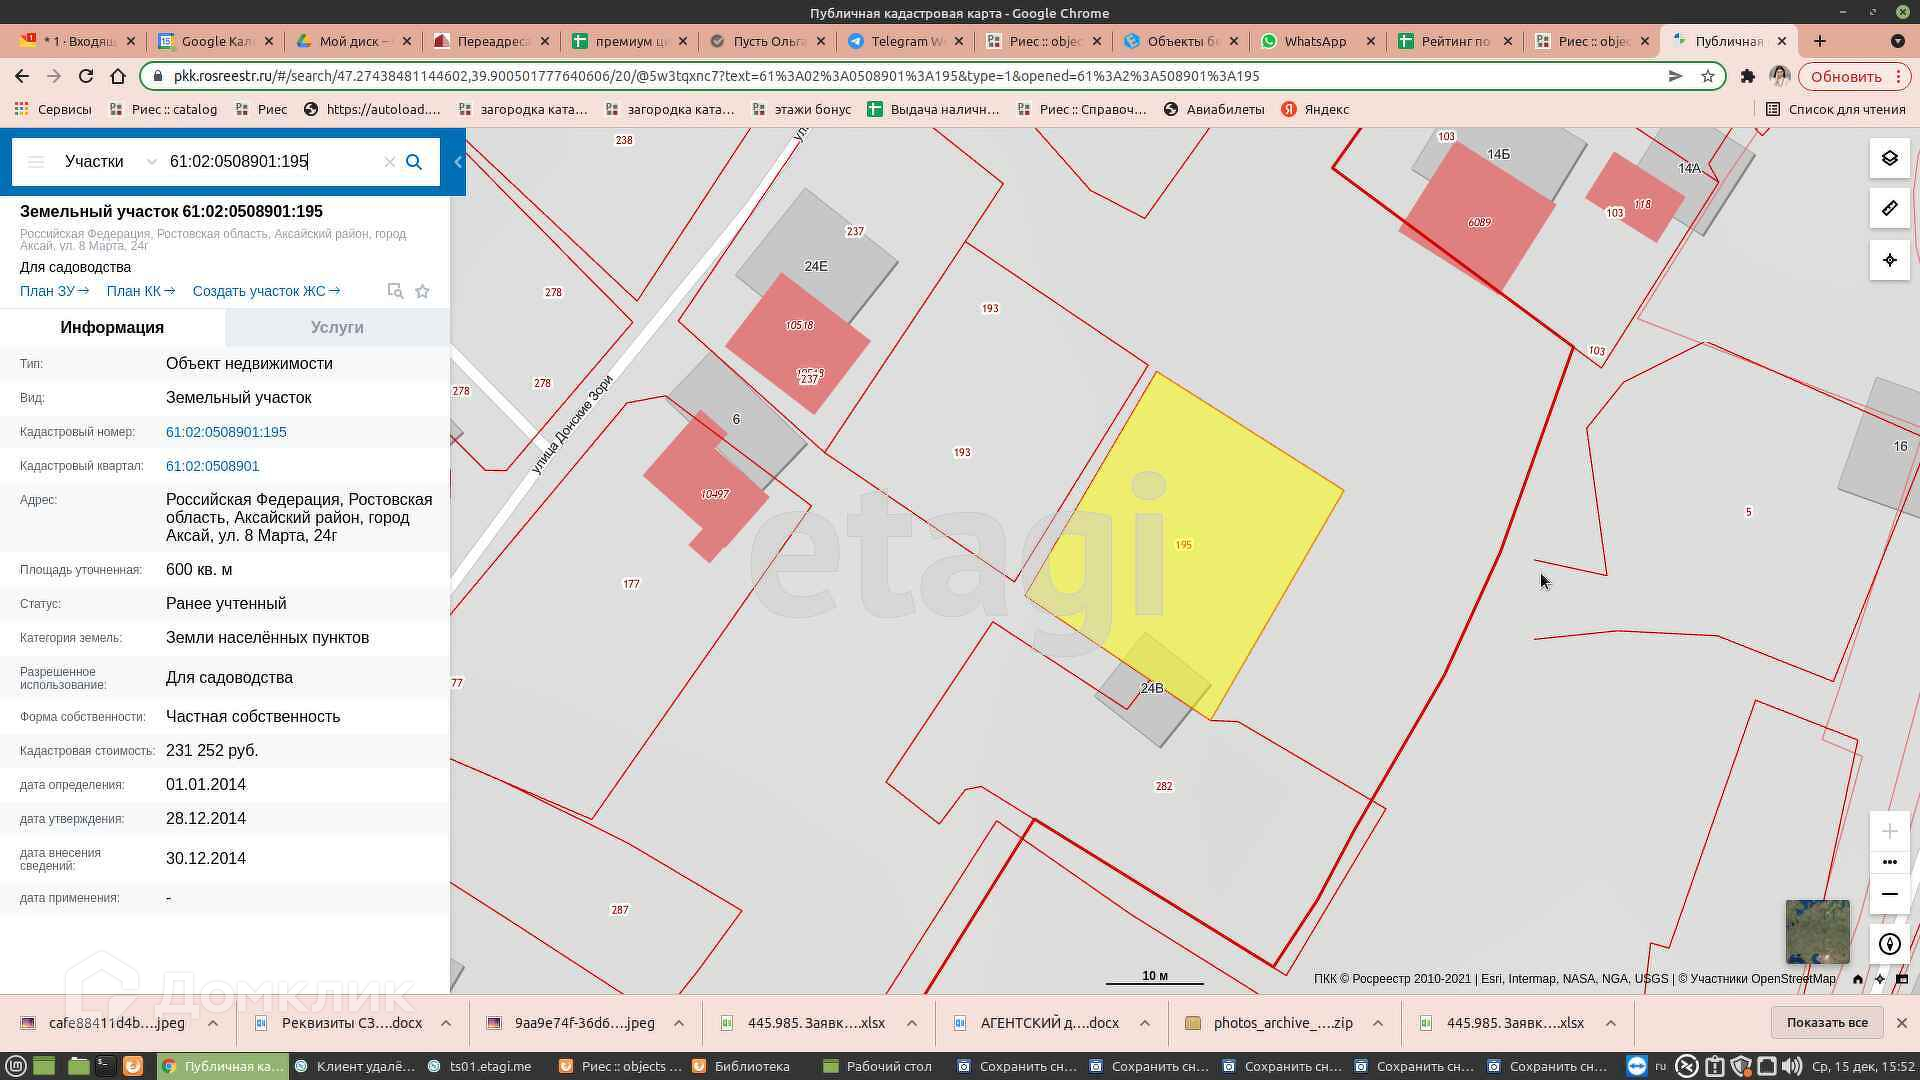Toggle the satellite basemap thumbnail
Viewport: 1920px width, 1080px height.
(x=1817, y=931)
